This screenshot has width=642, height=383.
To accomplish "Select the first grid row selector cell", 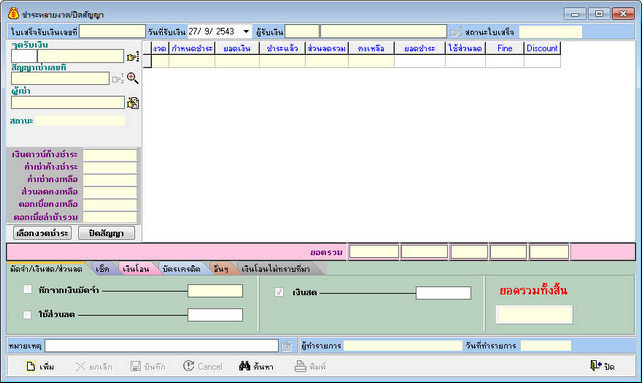I will [147, 61].
